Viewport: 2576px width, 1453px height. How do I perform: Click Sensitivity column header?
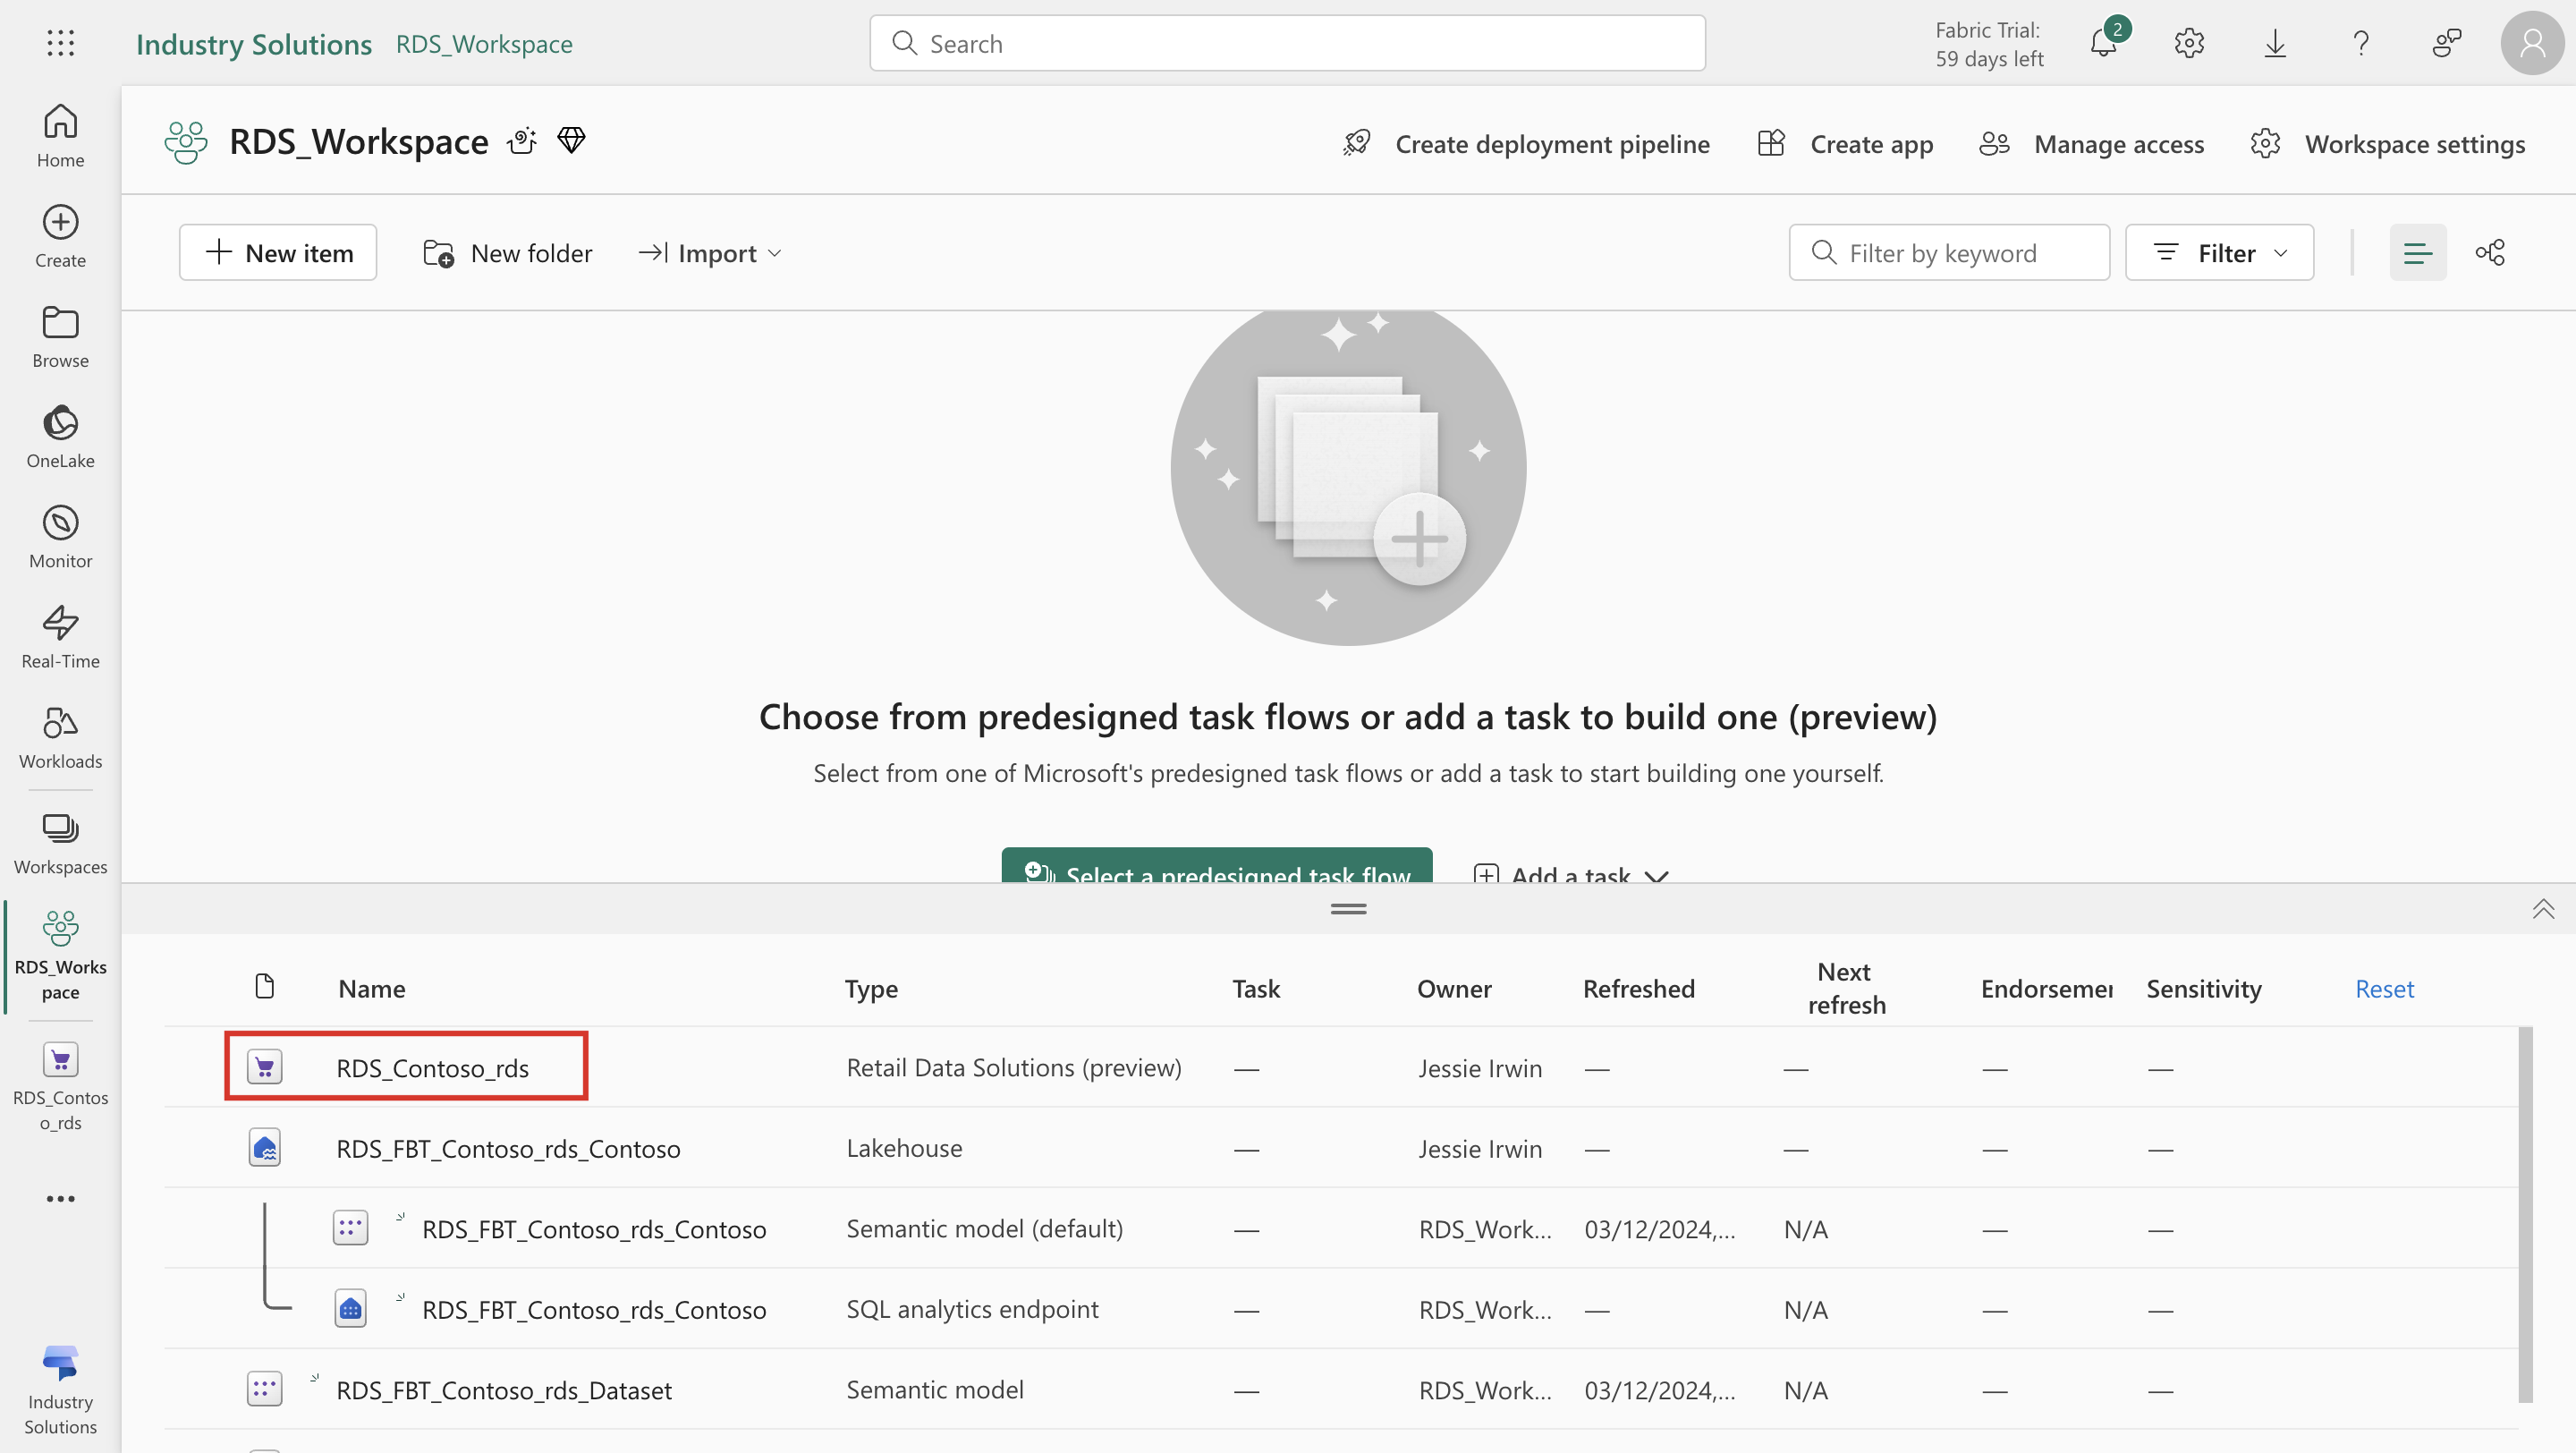(x=2204, y=989)
